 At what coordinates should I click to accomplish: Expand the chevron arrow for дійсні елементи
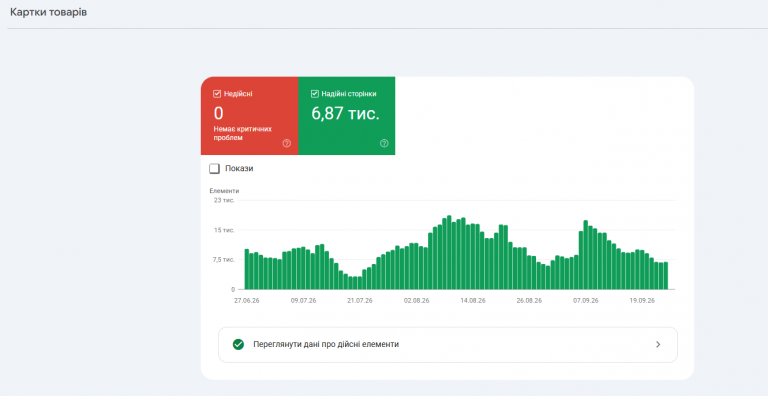(x=658, y=345)
